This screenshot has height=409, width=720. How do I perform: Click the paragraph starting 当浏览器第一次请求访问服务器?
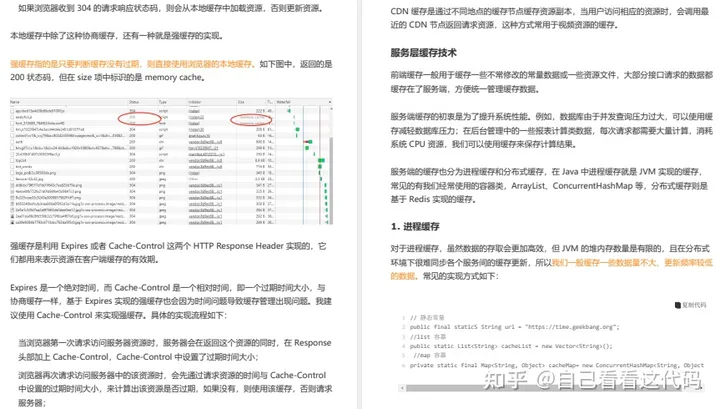(x=174, y=350)
